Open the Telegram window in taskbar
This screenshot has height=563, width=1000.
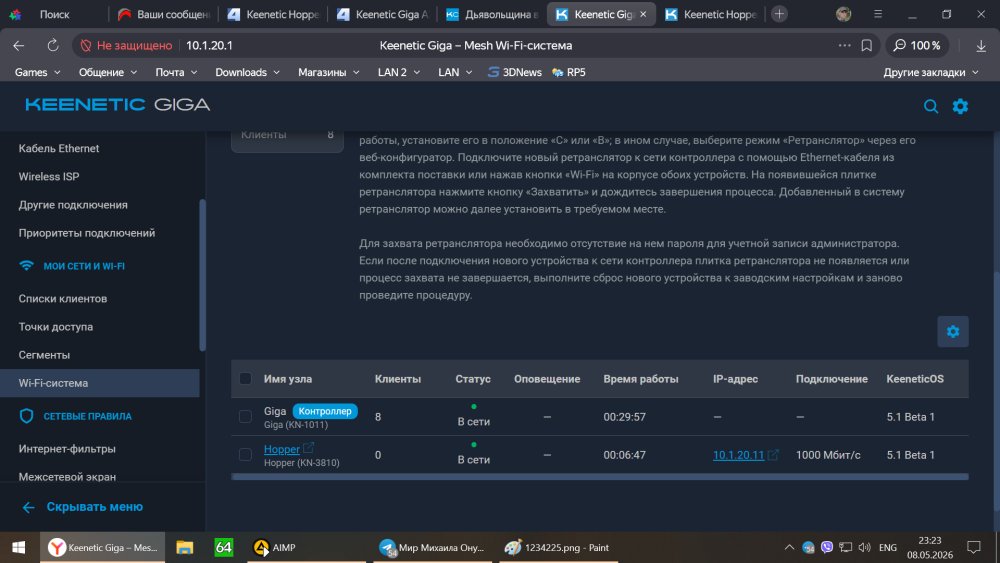tap(432, 547)
